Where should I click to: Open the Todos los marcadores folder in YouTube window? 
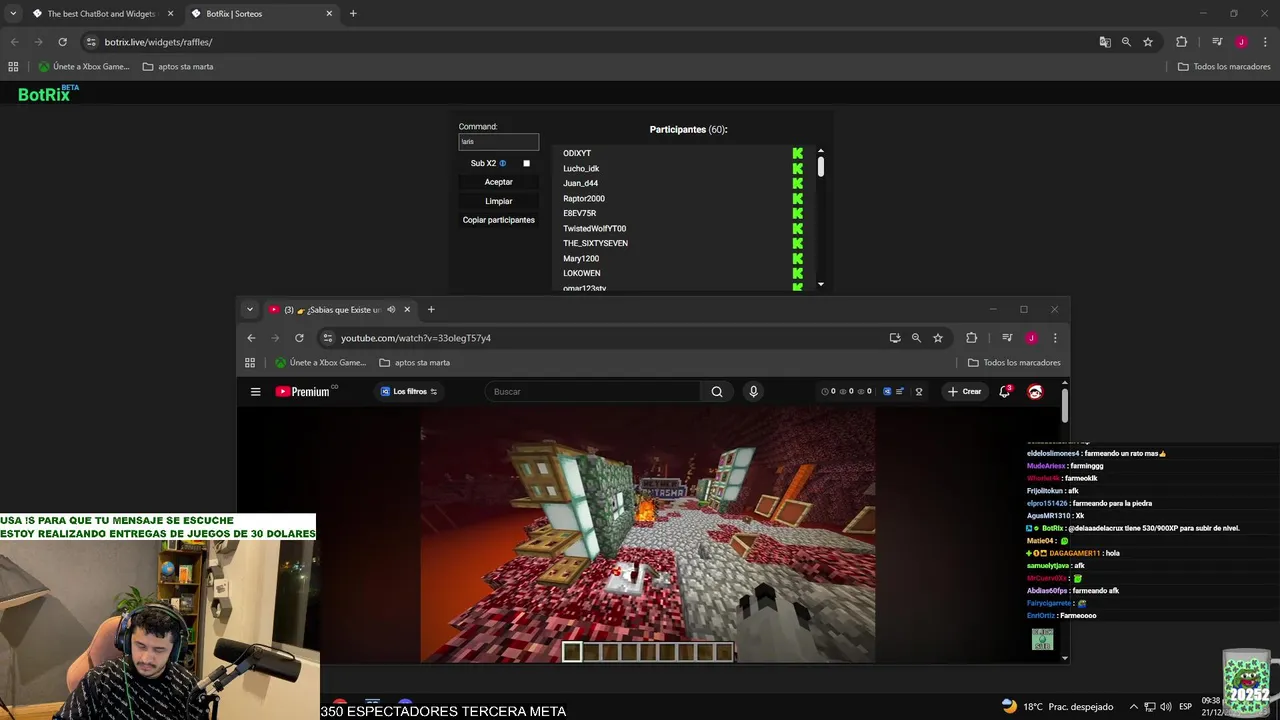[1014, 362]
